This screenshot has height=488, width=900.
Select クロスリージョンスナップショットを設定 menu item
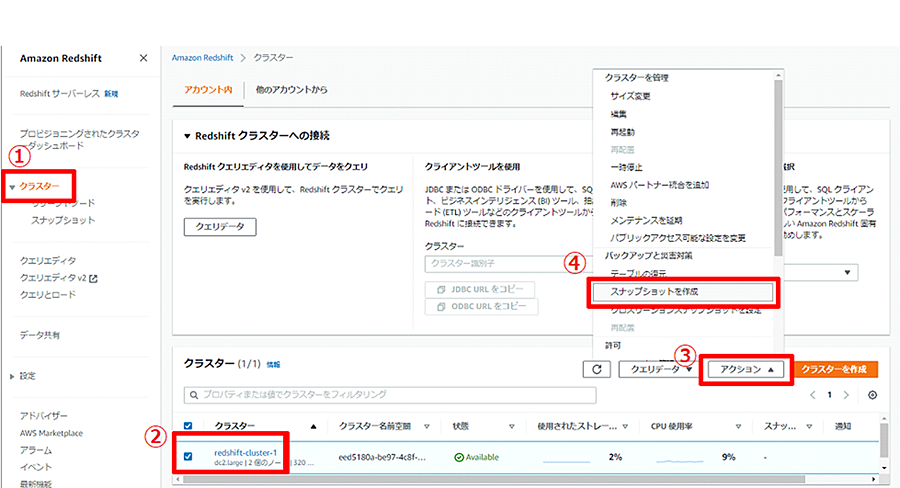click(685, 311)
